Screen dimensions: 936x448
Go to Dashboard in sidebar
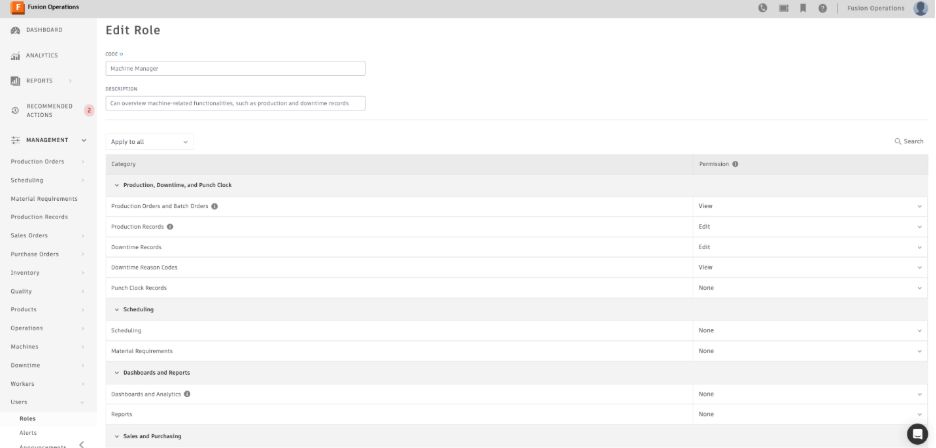point(44,30)
